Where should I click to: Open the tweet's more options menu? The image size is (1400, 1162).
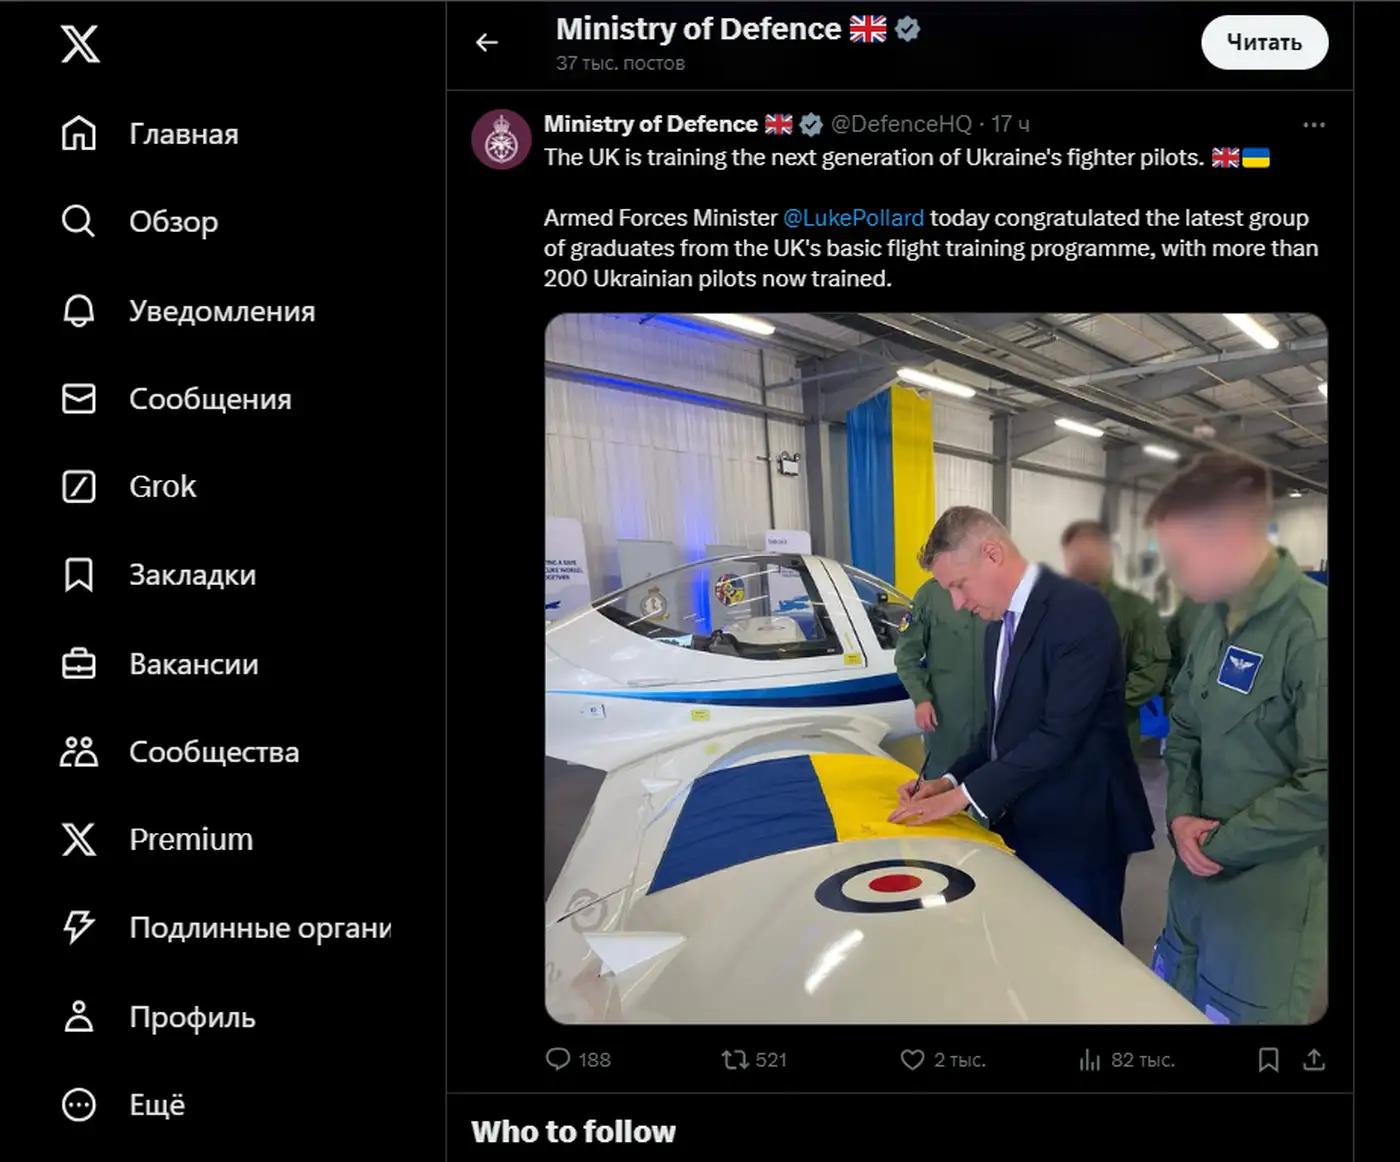[1313, 124]
